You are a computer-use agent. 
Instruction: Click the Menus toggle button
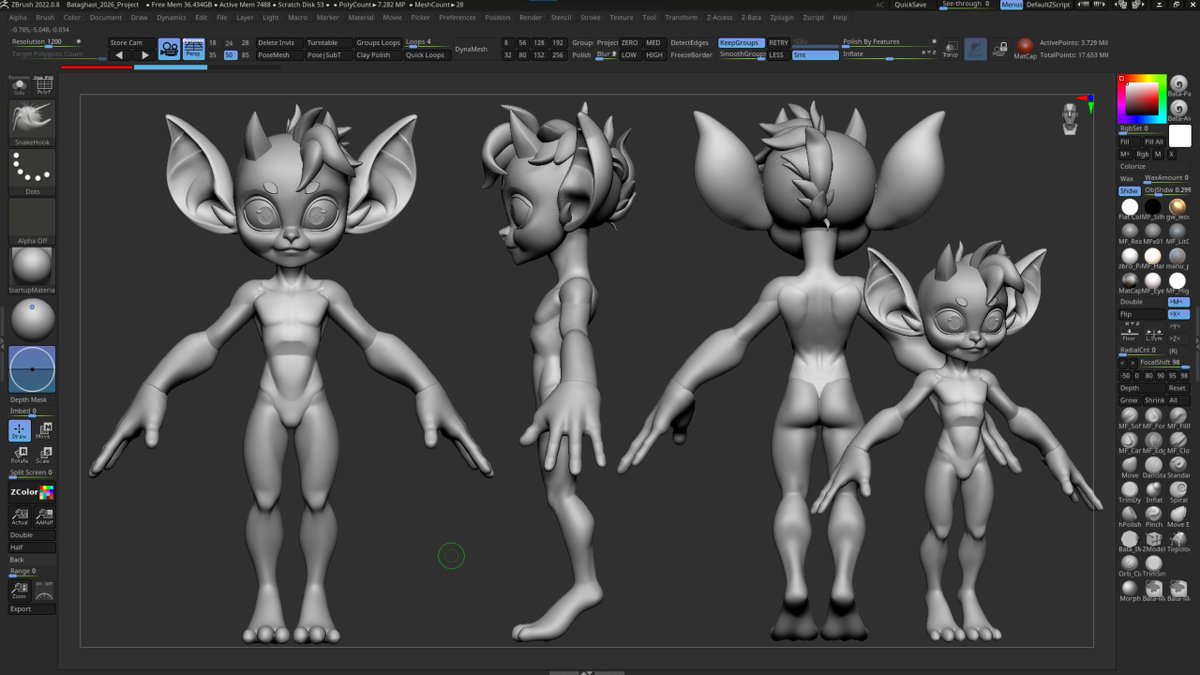[1011, 4]
